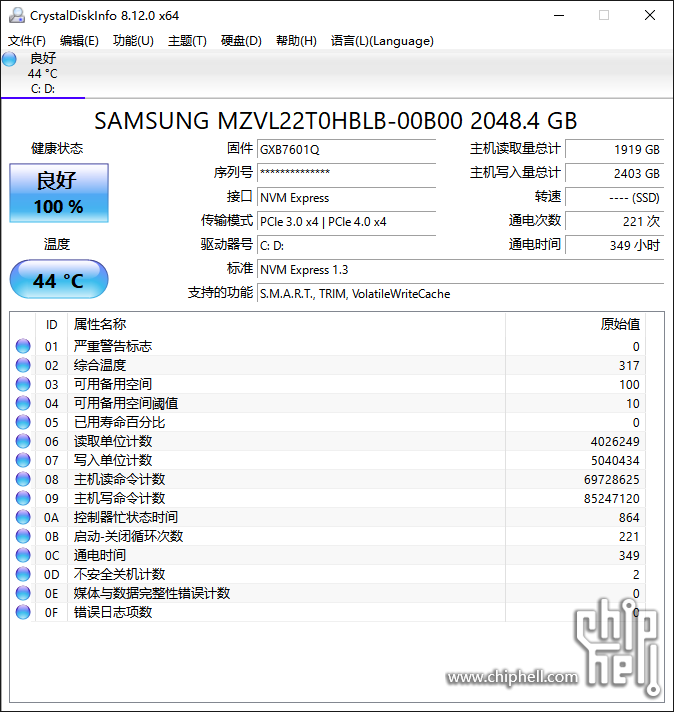674x712 pixels.
Task: Click status orb for attribute 0E 媒体与数据完整性错误计数
Action: tap(23, 593)
